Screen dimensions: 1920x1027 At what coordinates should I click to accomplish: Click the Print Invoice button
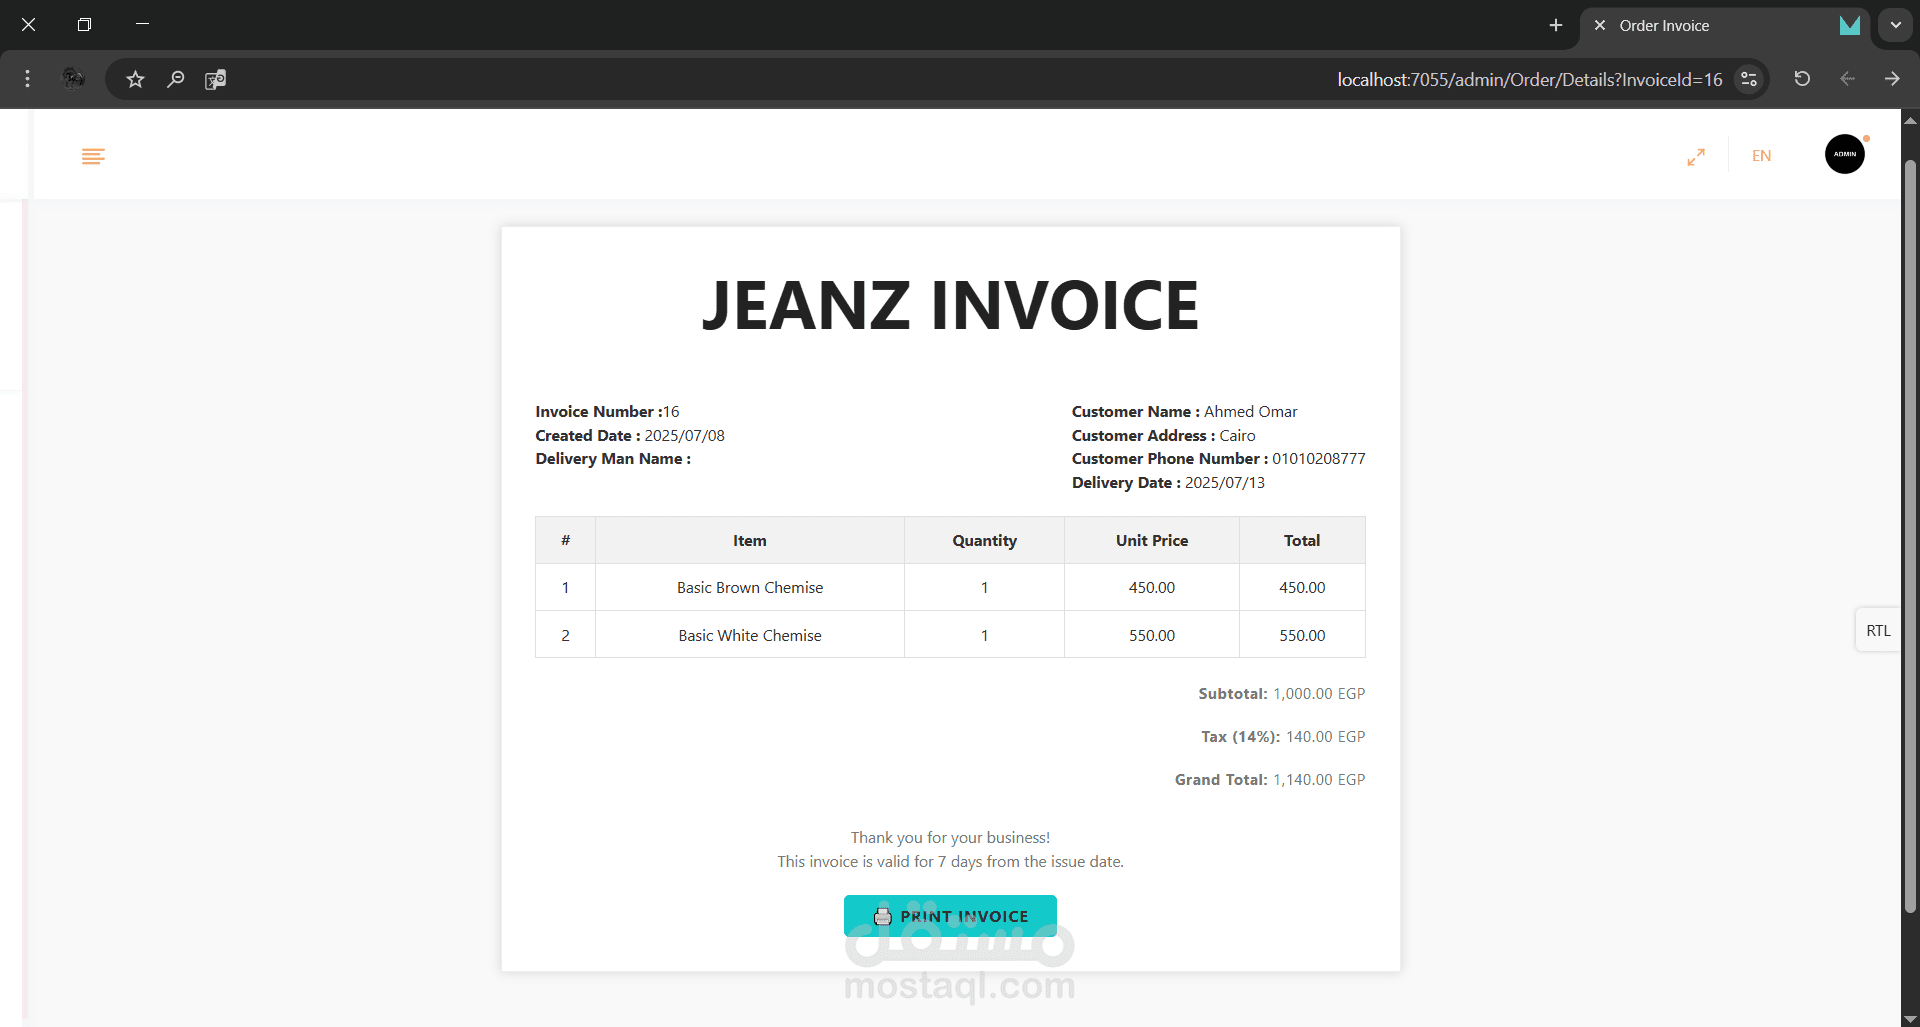[950, 916]
